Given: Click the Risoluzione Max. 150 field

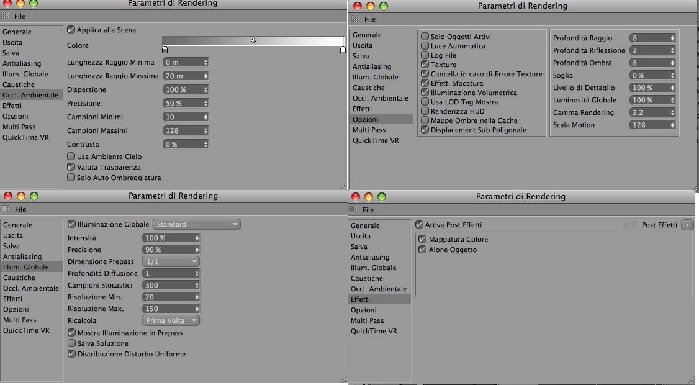Looking at the screenshot, I should [171, 309].
